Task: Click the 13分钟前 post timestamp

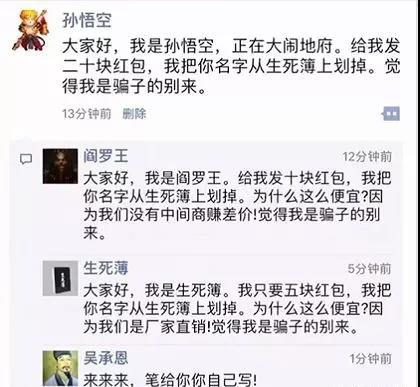Action: tap(87, 114)
